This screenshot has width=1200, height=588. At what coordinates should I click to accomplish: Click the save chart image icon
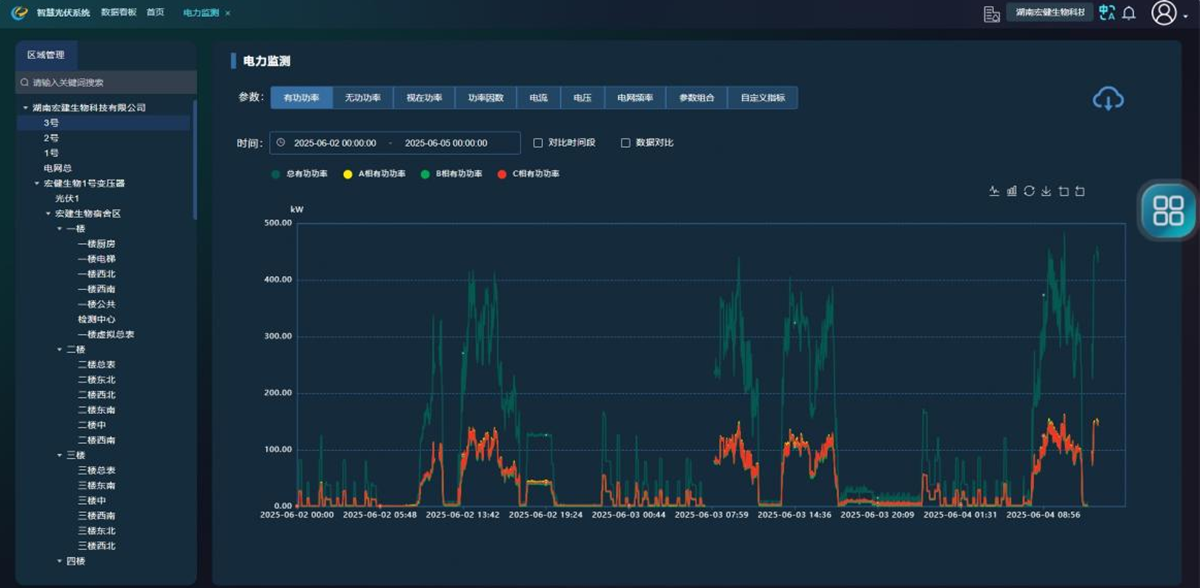[1045, 191]
